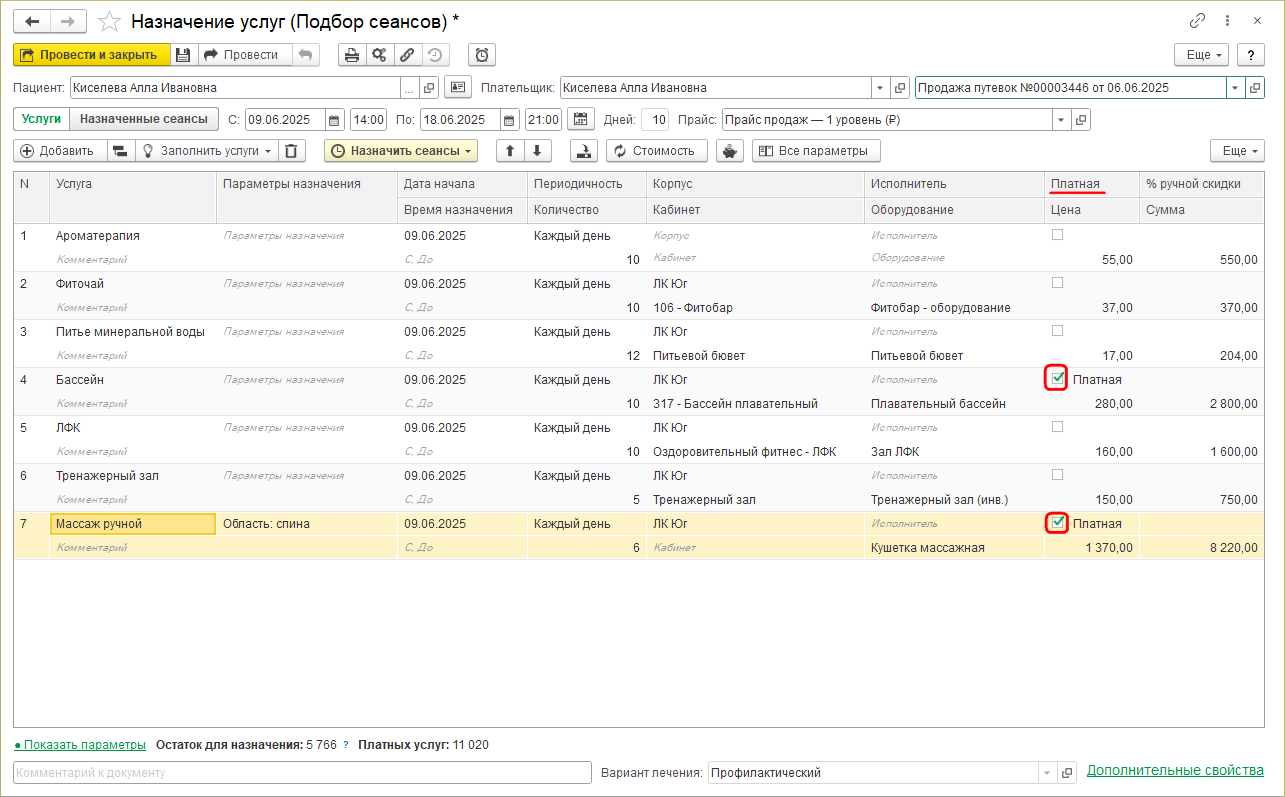Click the print icon in toolbar
The image size is (1285, 797).
point(351,55)
